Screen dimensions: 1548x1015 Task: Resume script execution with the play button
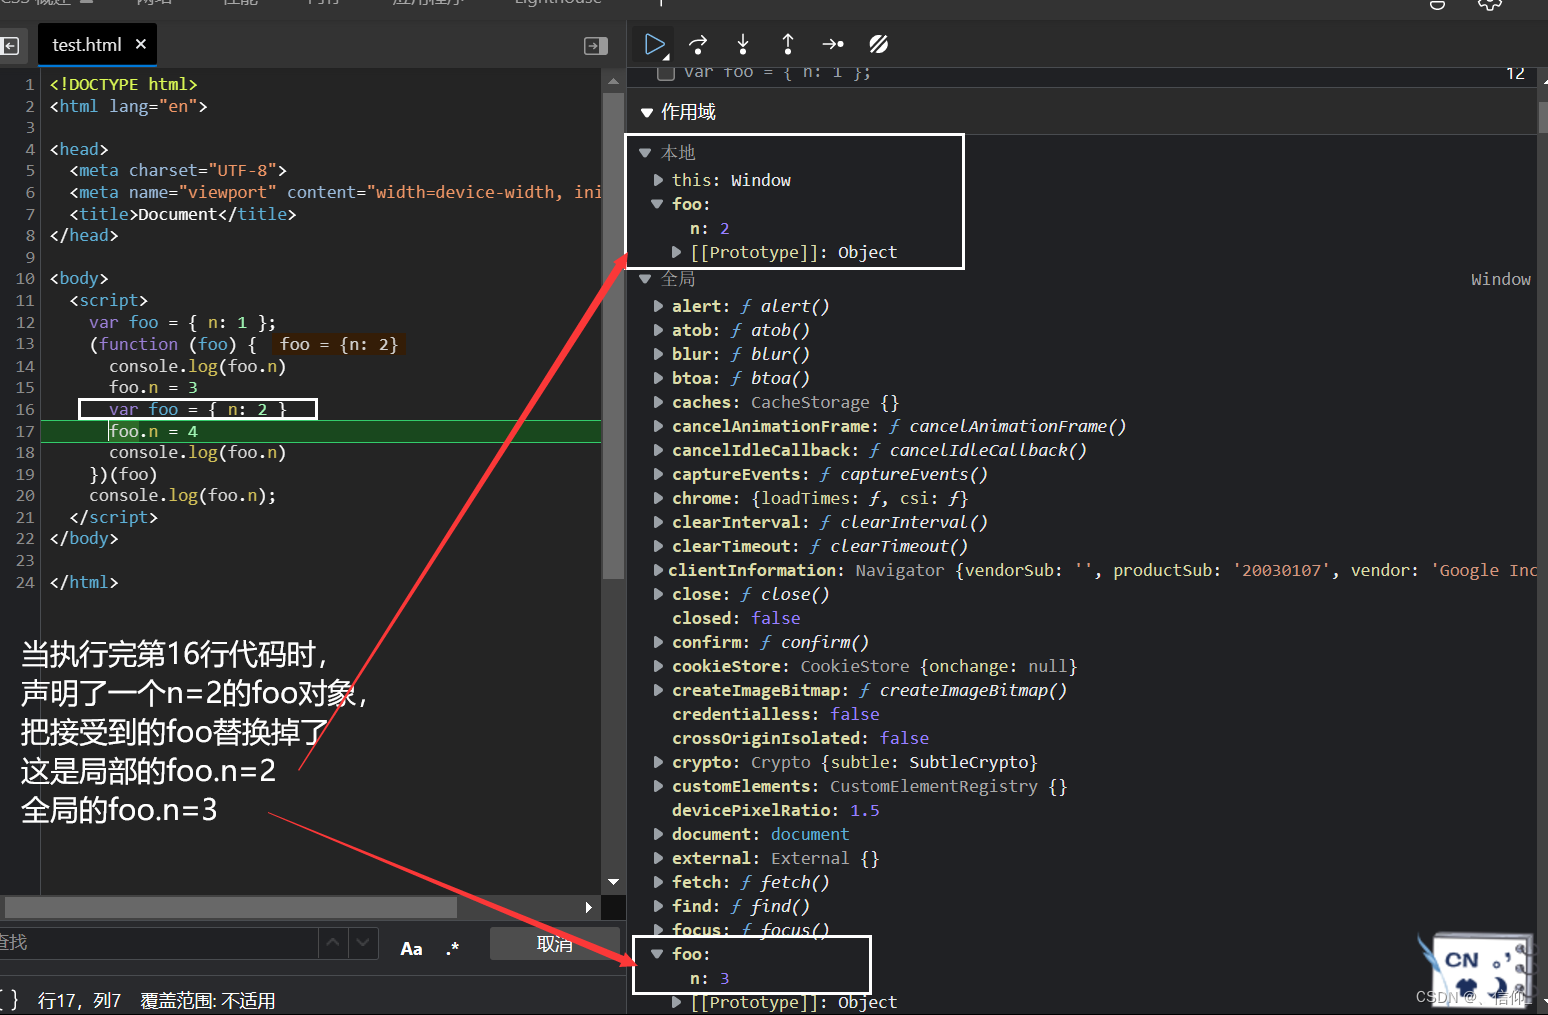pos(654,44)
